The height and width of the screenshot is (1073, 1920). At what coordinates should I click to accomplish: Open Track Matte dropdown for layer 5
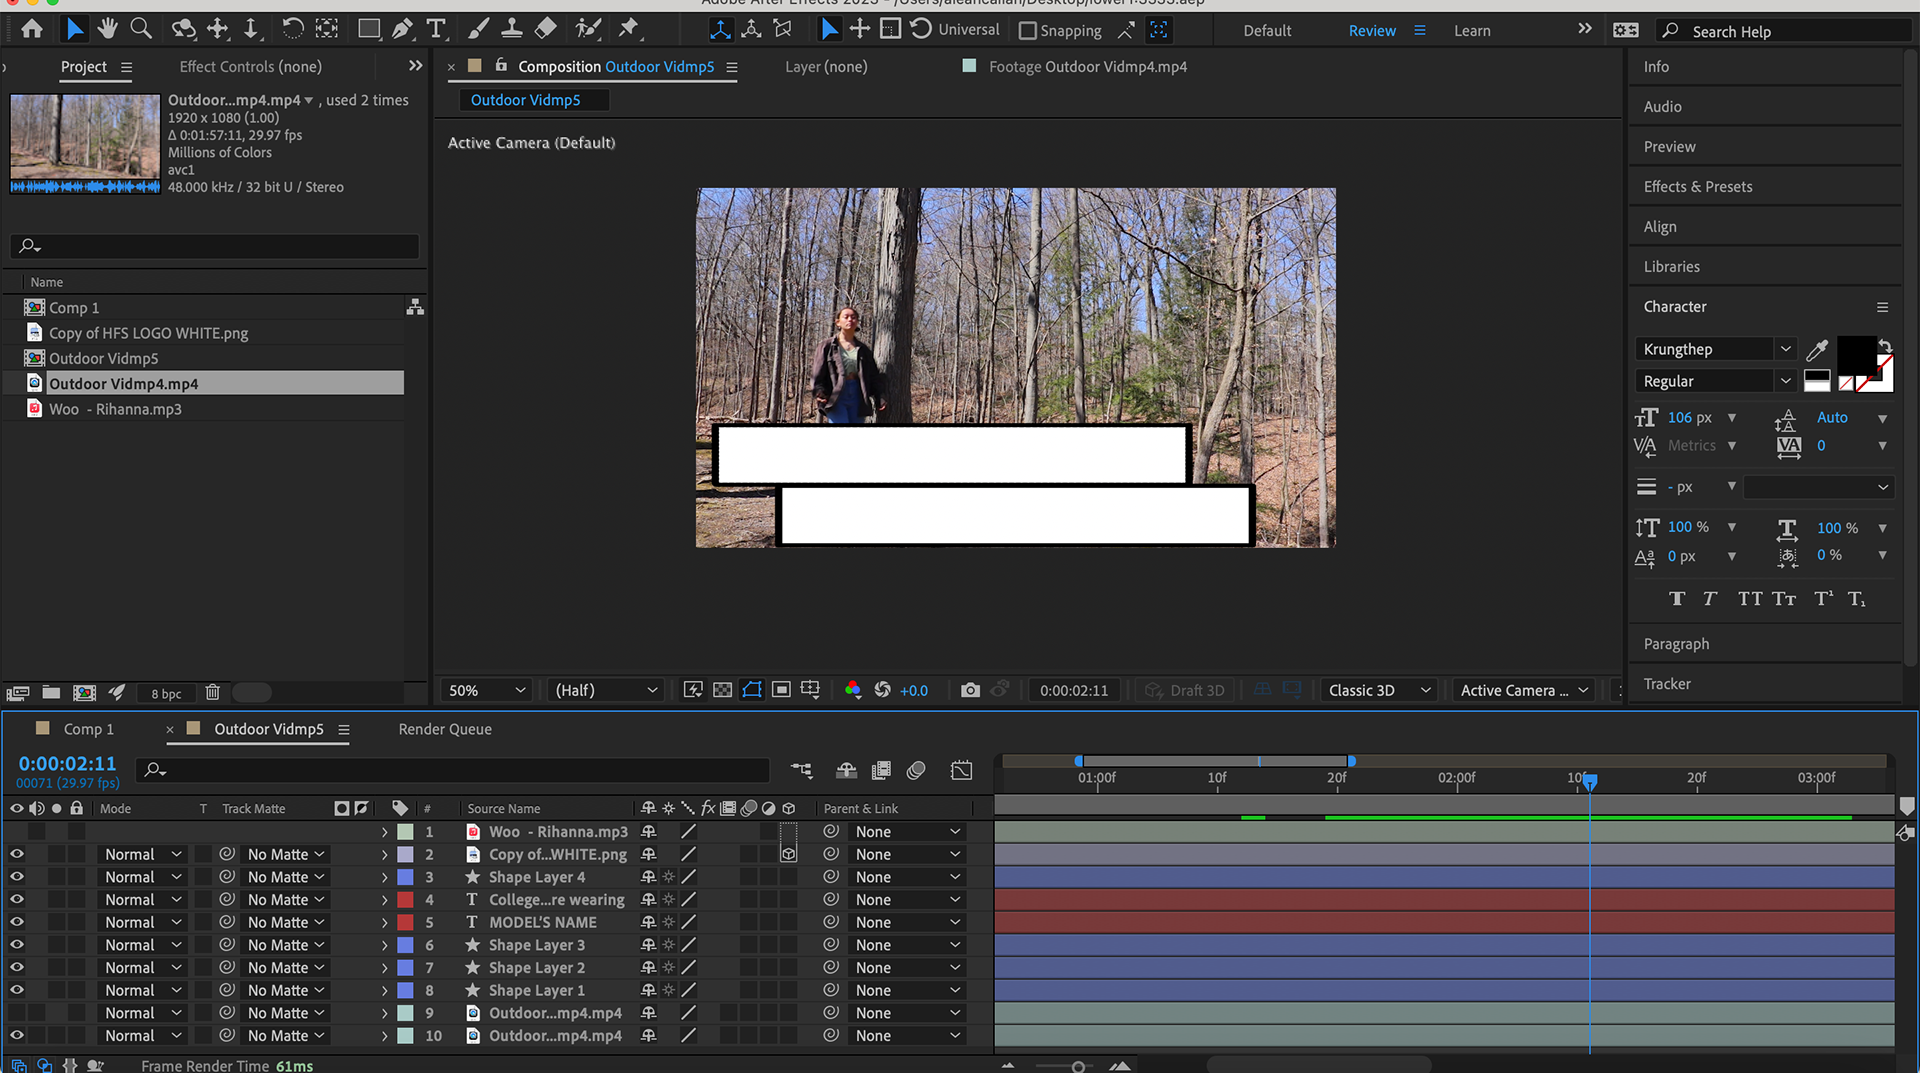[x=286, y=922]
